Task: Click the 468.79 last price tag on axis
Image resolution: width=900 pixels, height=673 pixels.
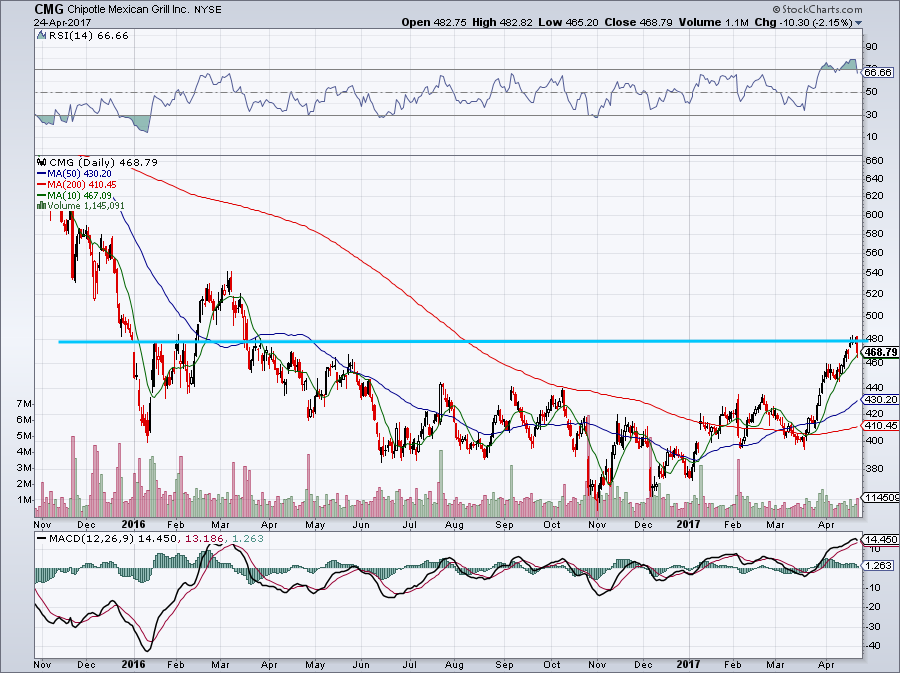Action: click(880, 352)
